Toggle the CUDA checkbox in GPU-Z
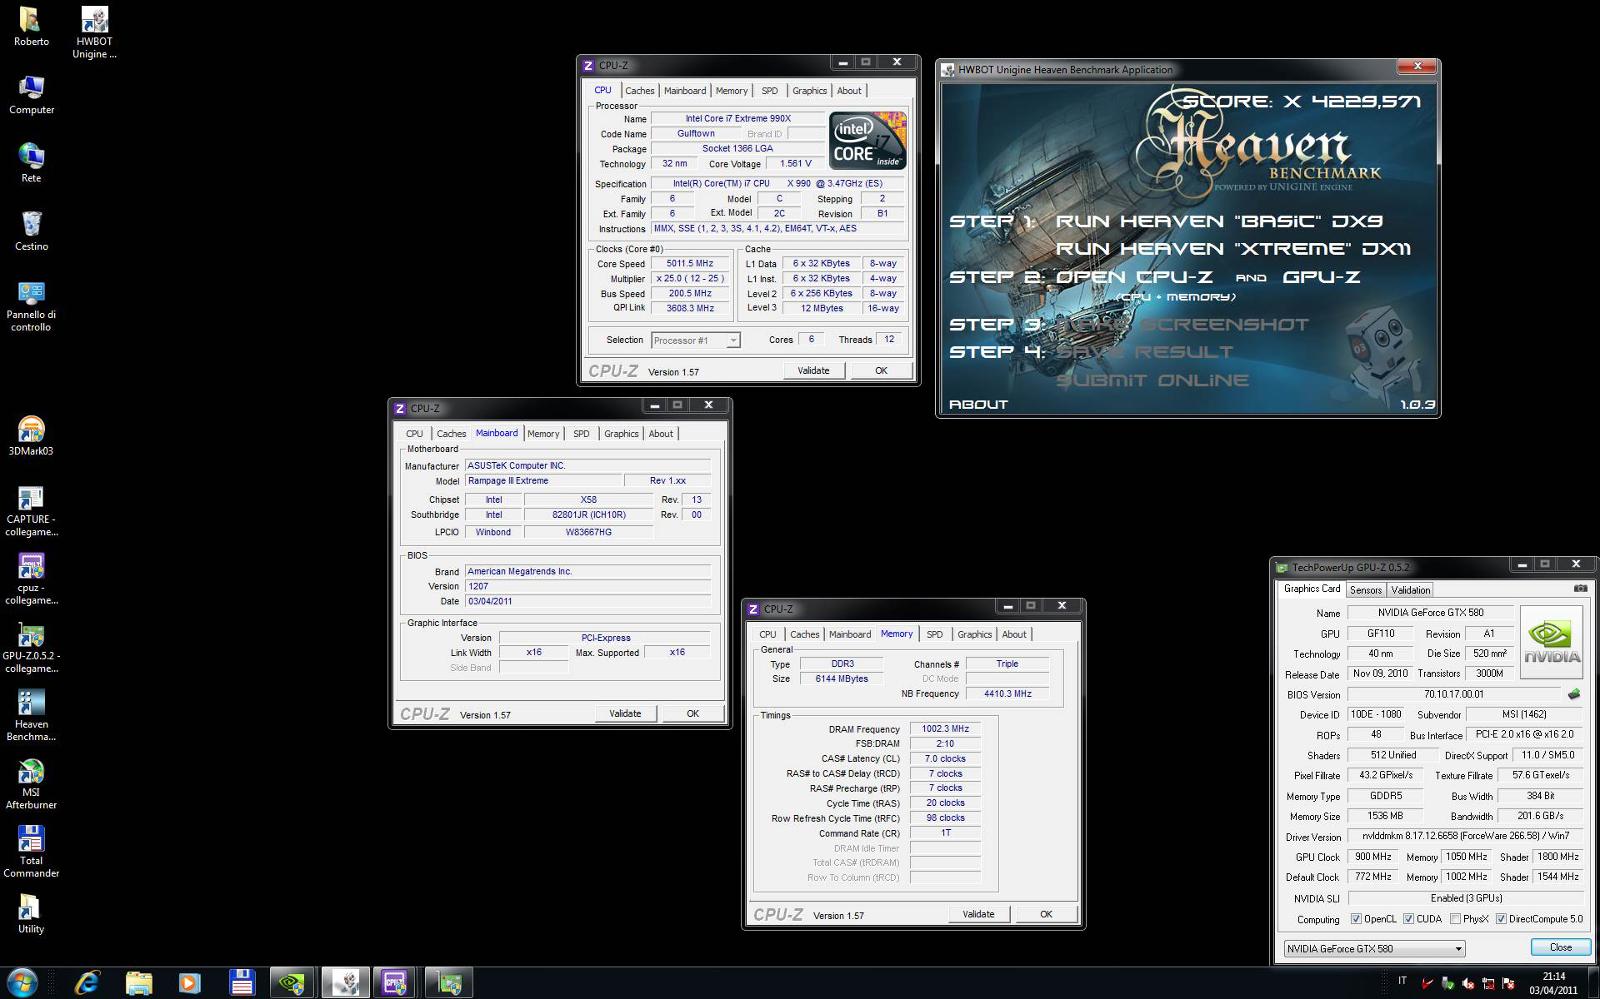The image size is (1600, 999). (1408, 919)
